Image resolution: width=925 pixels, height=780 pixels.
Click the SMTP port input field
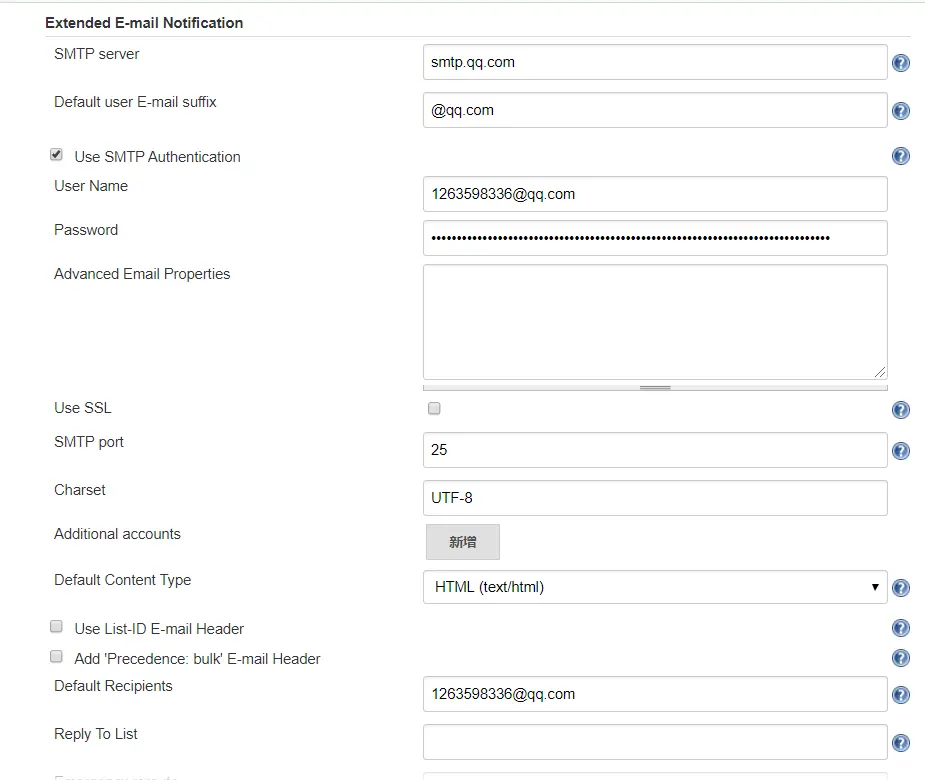click(x=654, y=450)
